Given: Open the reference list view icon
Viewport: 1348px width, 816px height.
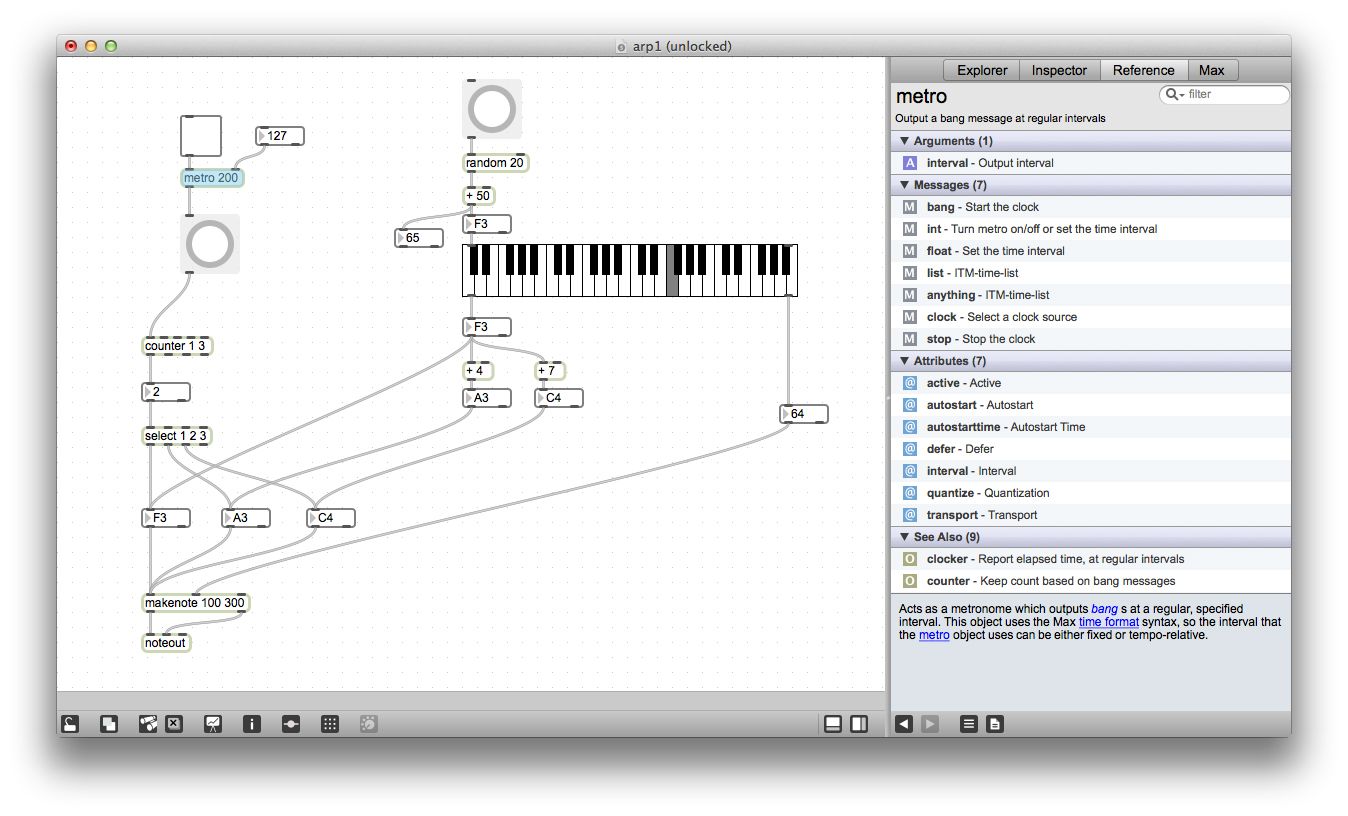Looking at the screenshot, I should coord(968,723).
